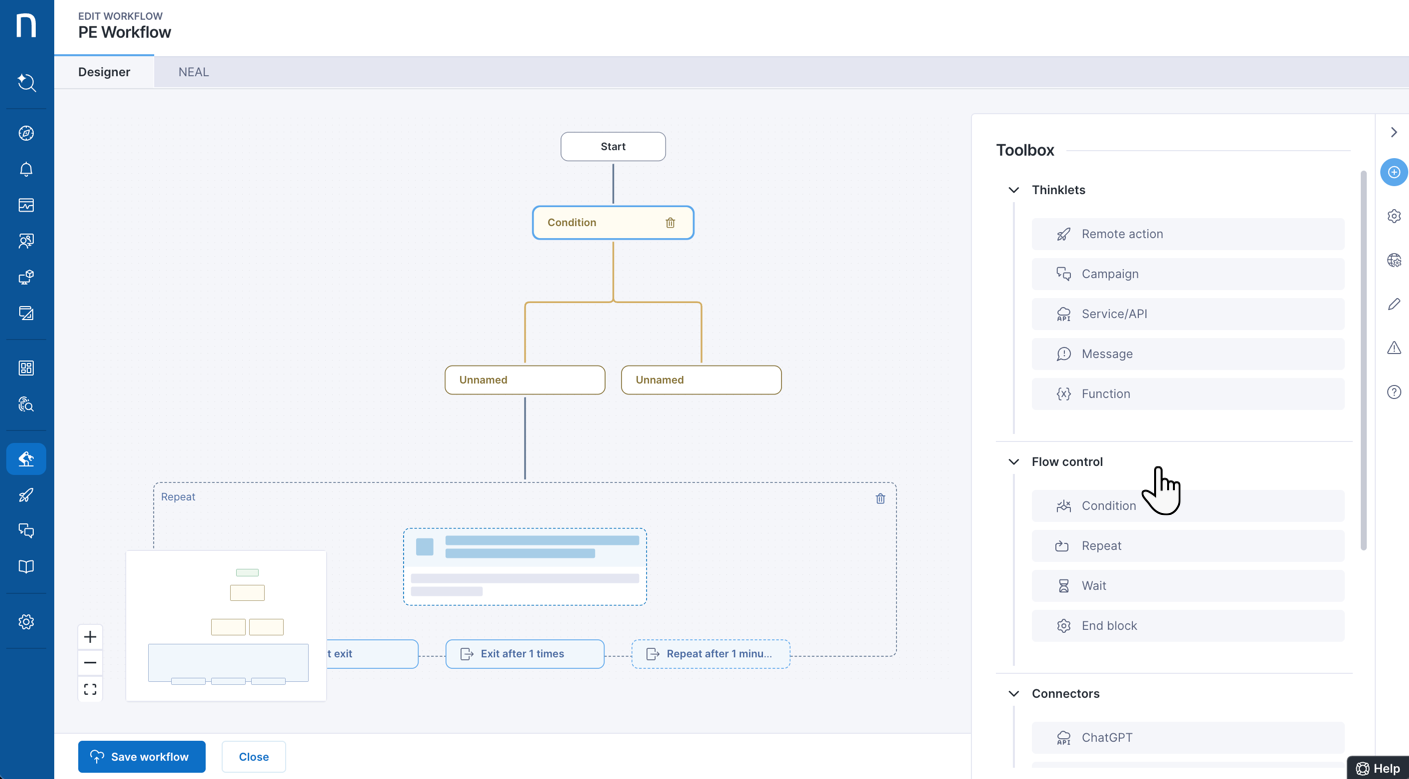Open the help question mark icon in right rail
This screenshot has width=1409, height=779.
pyautogui.click(x=1394, y=392)
